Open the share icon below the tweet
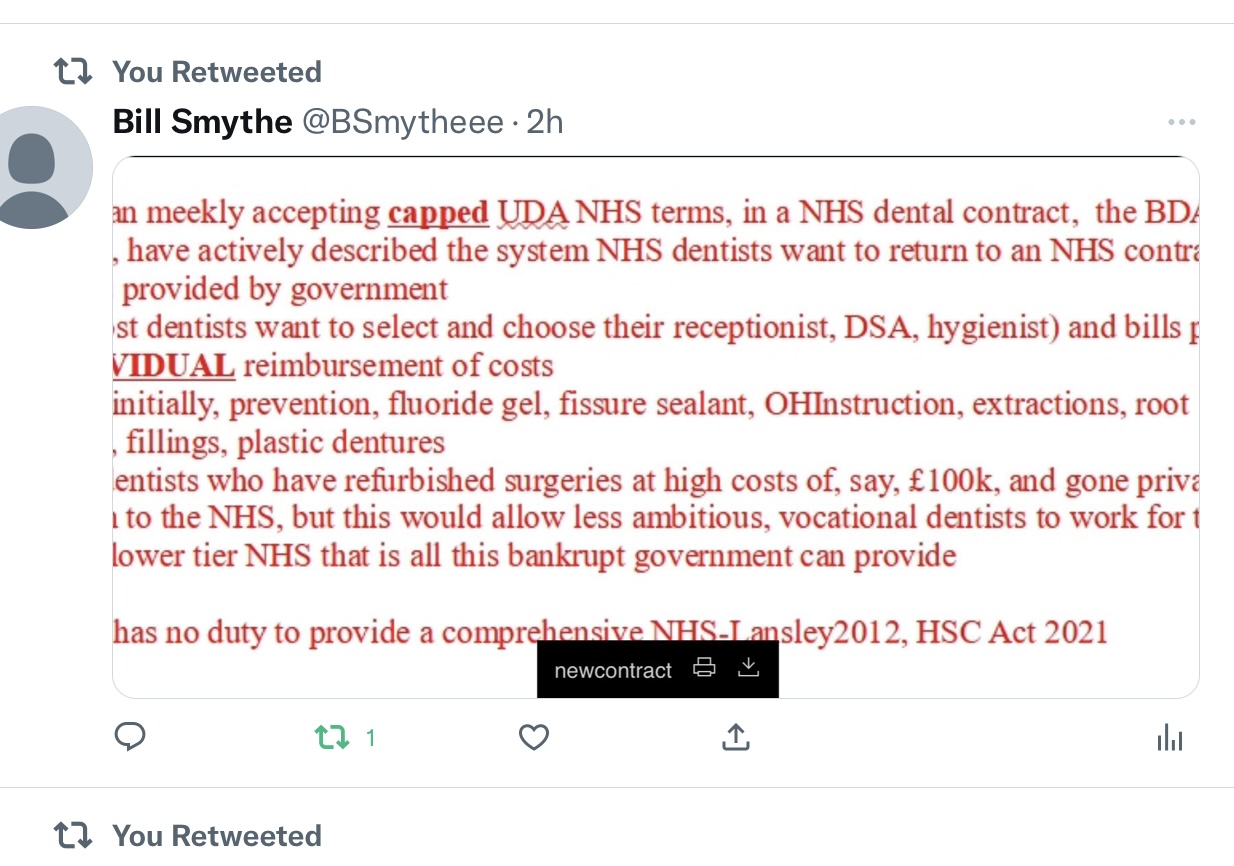The width and height of the screenshot is (1234, 866). coord(736,738)
